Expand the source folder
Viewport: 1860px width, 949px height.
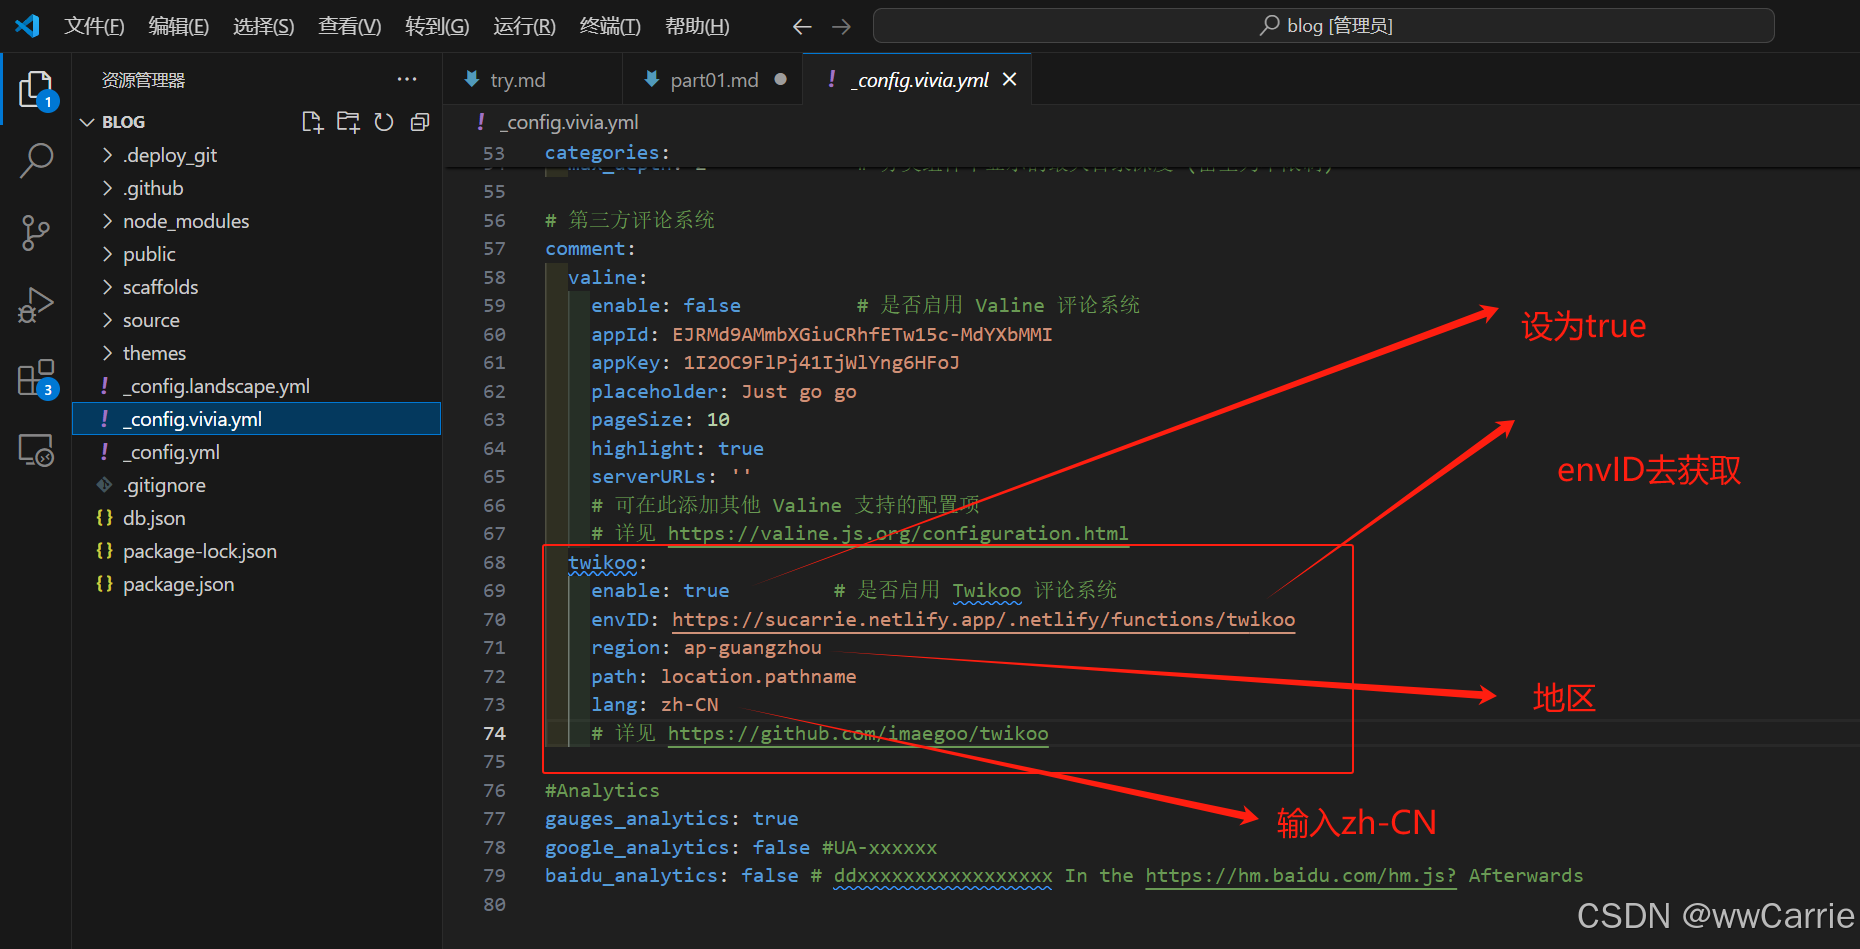pos(257,320)
